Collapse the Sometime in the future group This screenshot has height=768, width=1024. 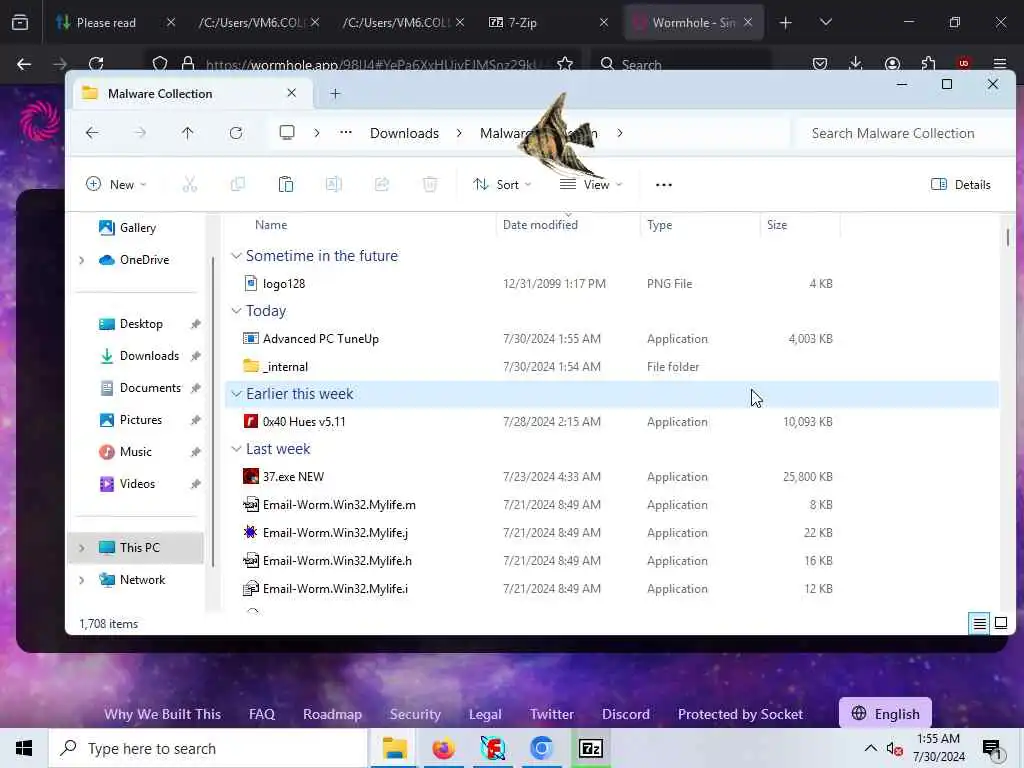(236, 256)
